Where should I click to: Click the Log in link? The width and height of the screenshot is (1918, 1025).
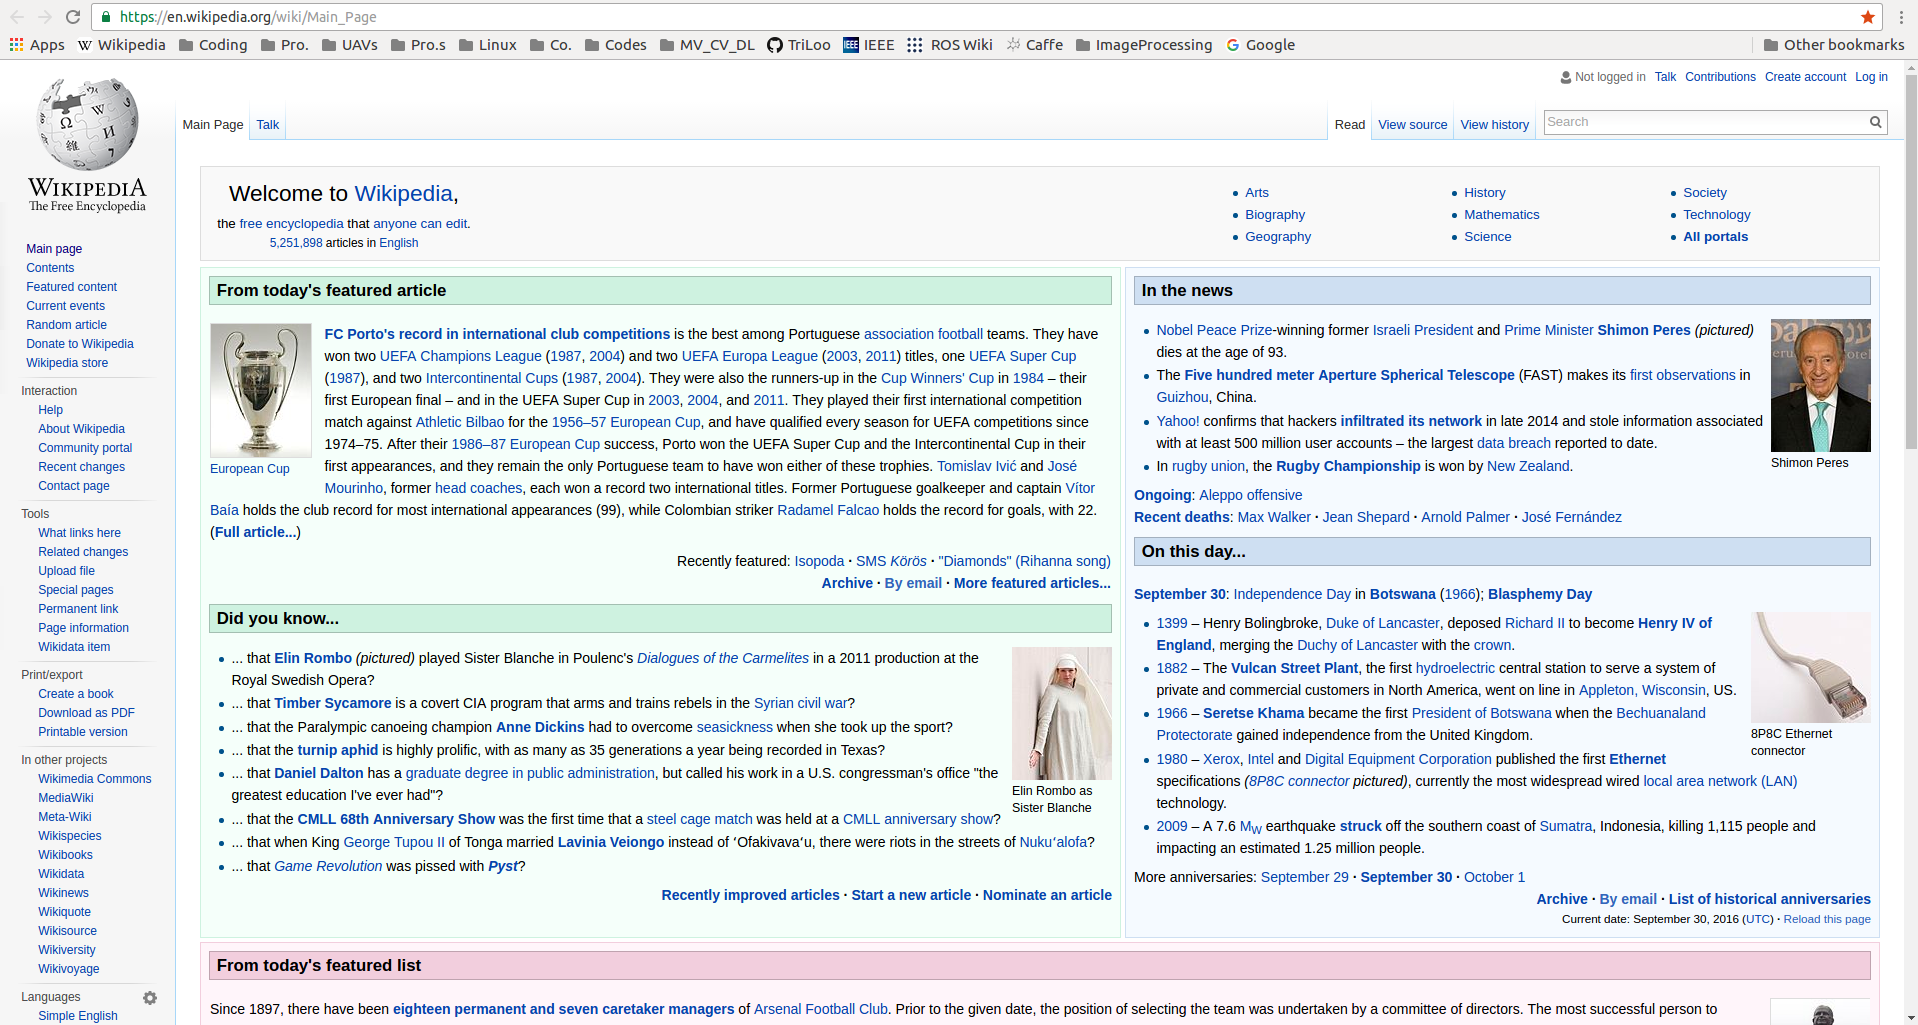click(1872, 77)
